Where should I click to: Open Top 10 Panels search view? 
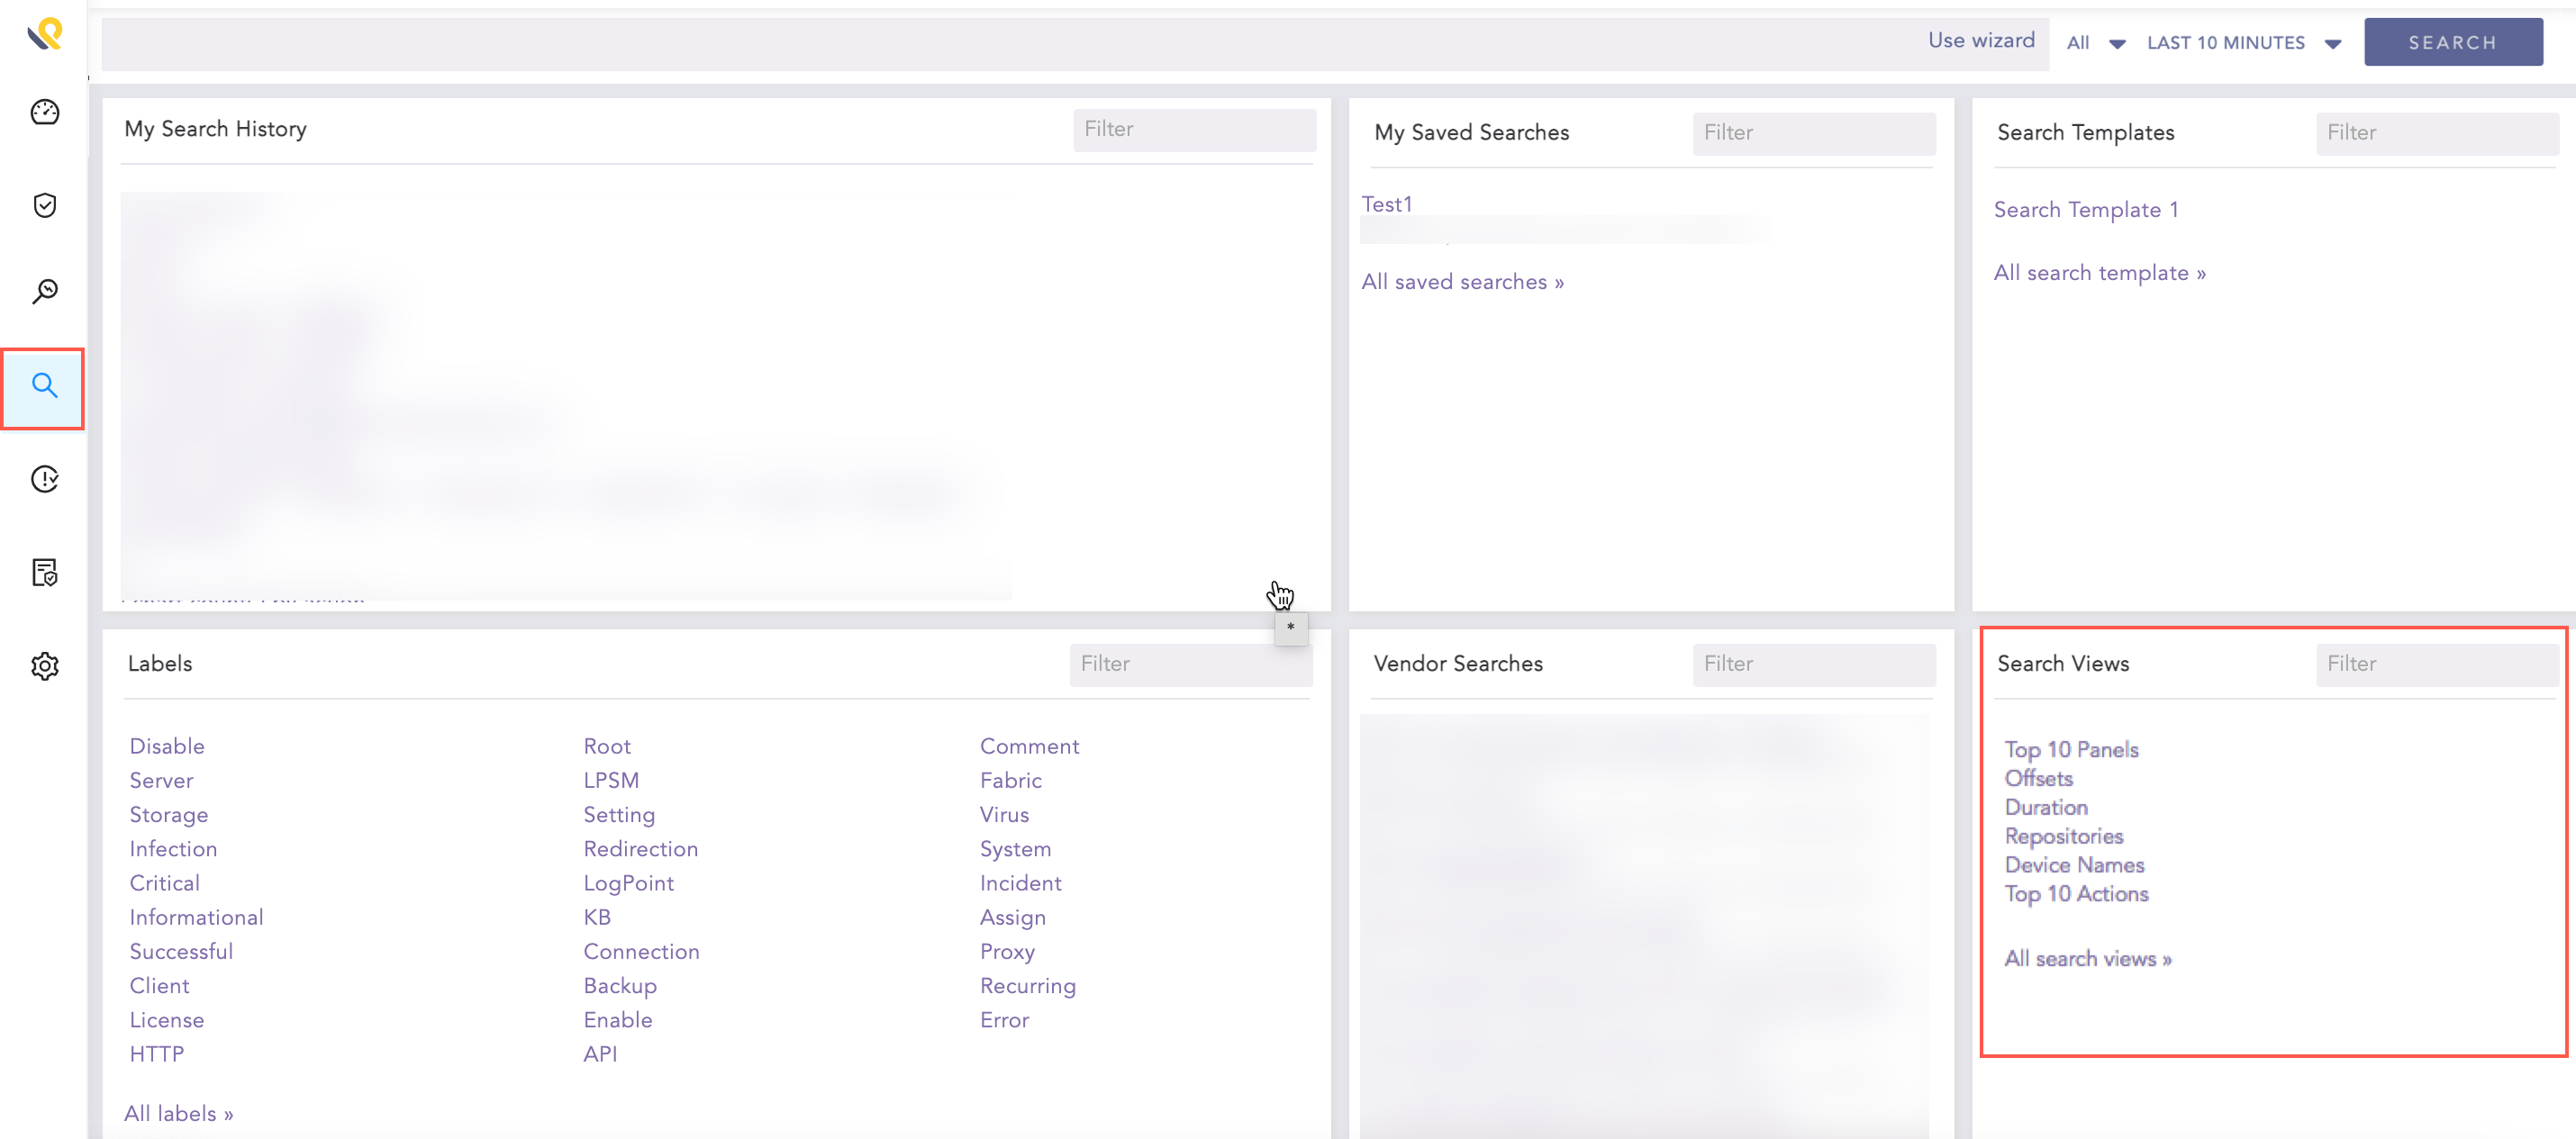point(2071,749)
